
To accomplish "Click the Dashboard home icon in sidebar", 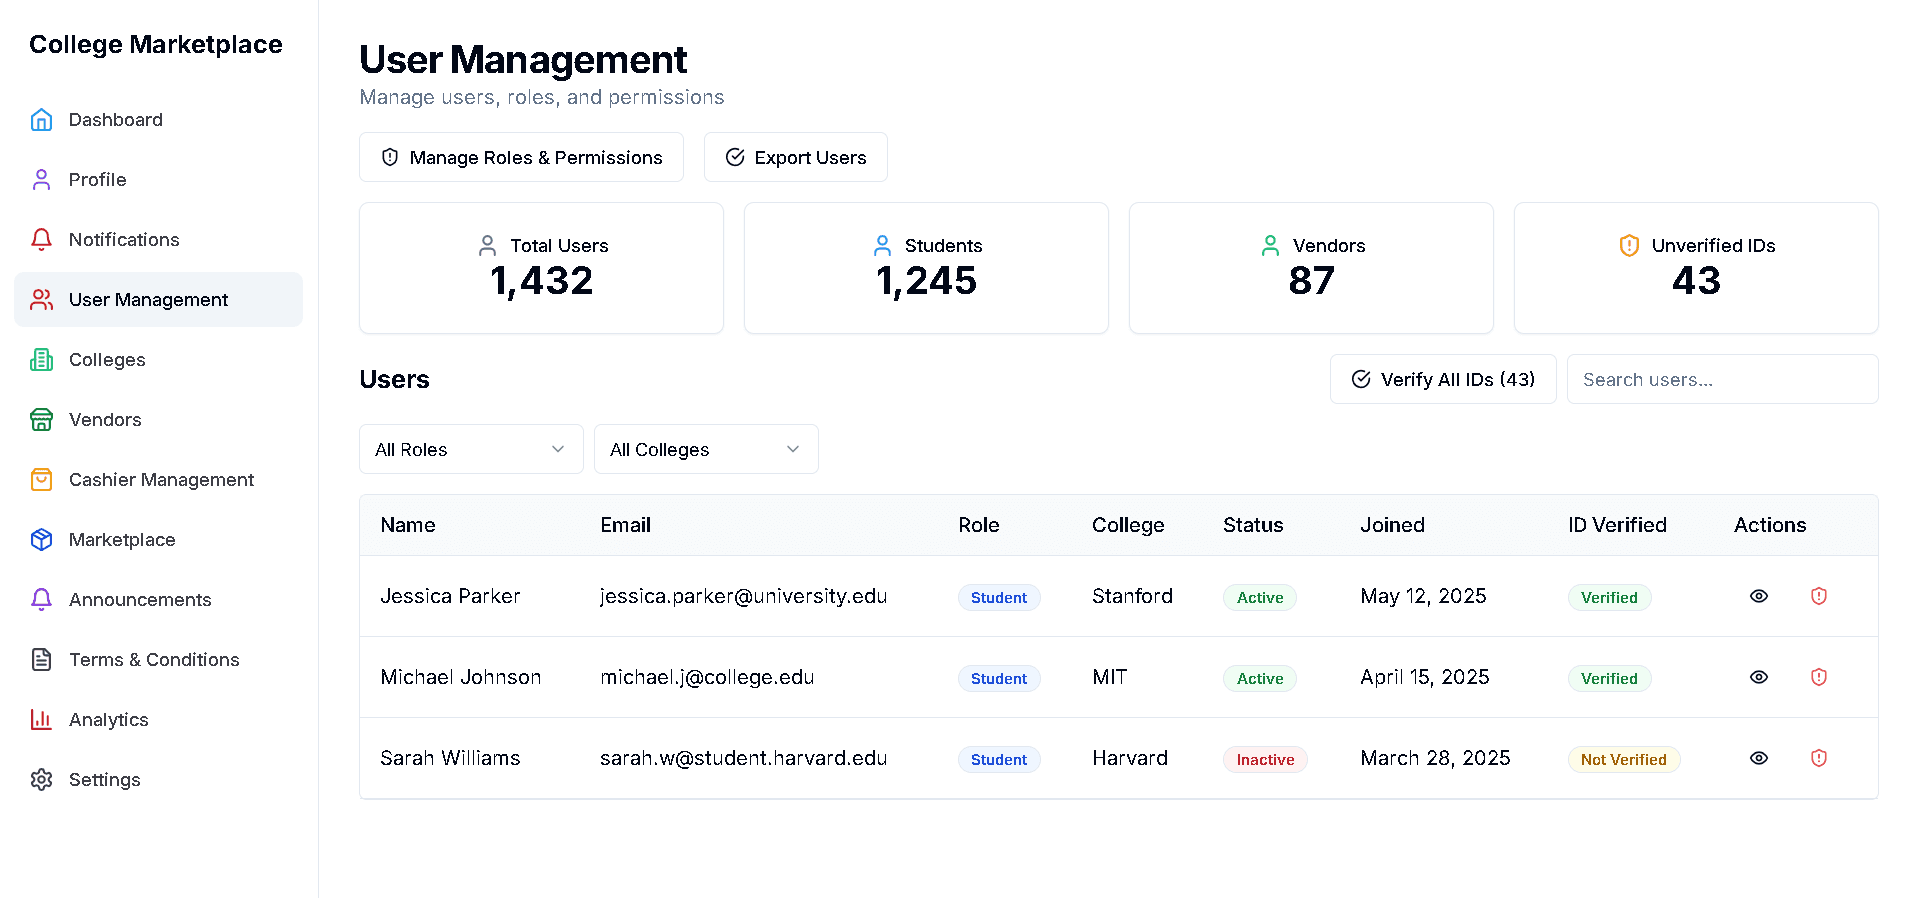I will click(x=41, y=120).
